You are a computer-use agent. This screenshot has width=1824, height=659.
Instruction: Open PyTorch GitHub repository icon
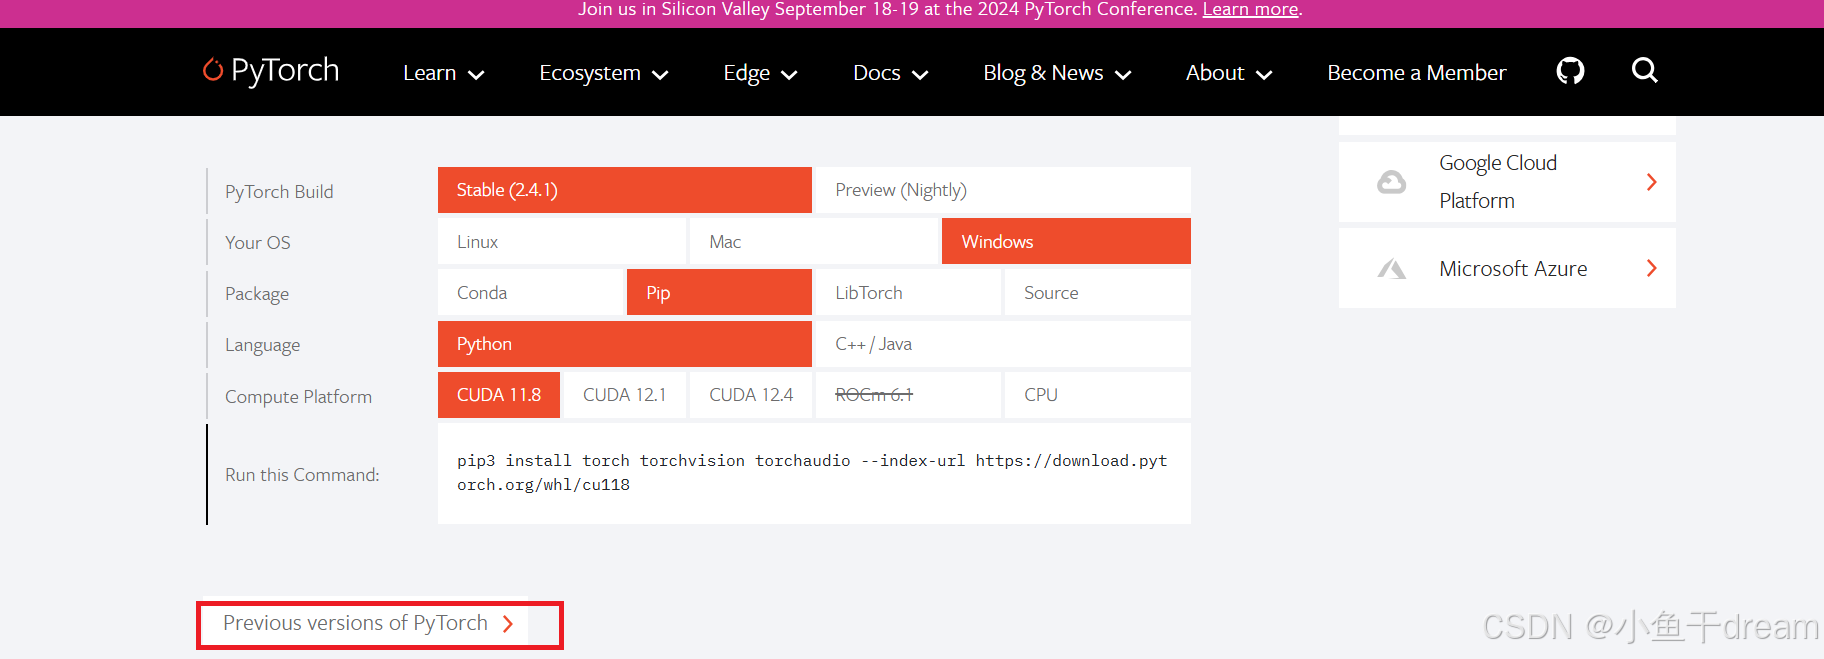[1570, 71]
